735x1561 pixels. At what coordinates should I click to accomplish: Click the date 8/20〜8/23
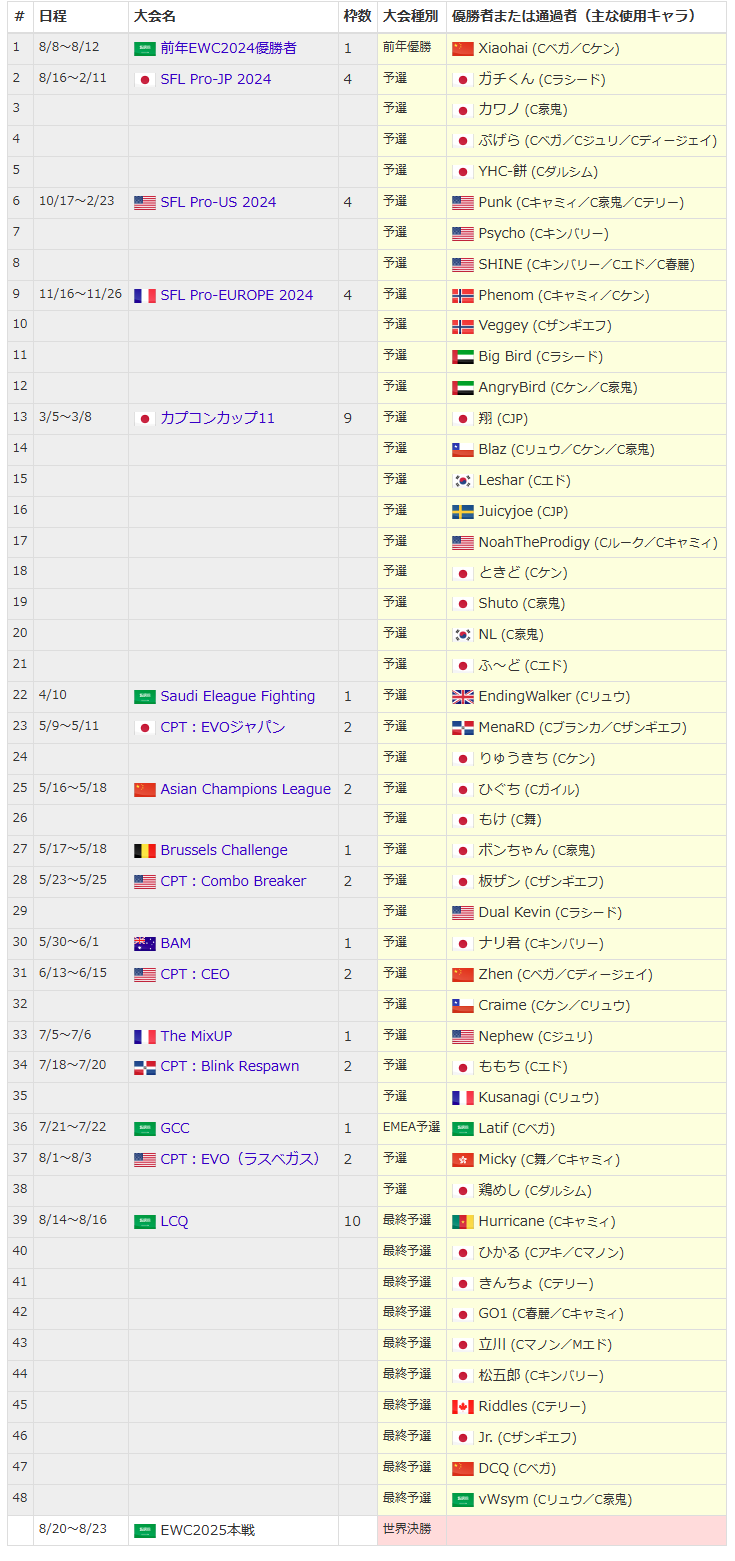tap(72, 1529)
